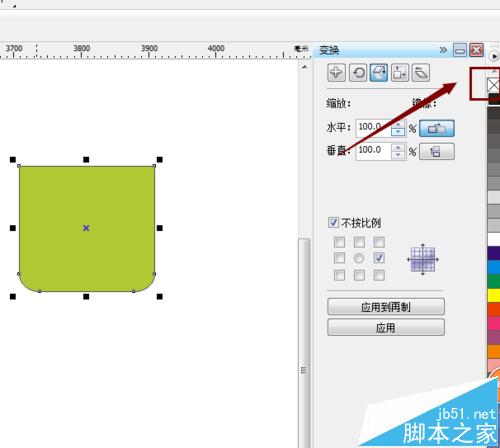Click the right-middle selection handle
This screenshot has width=500, height=448.
(160, 228)
